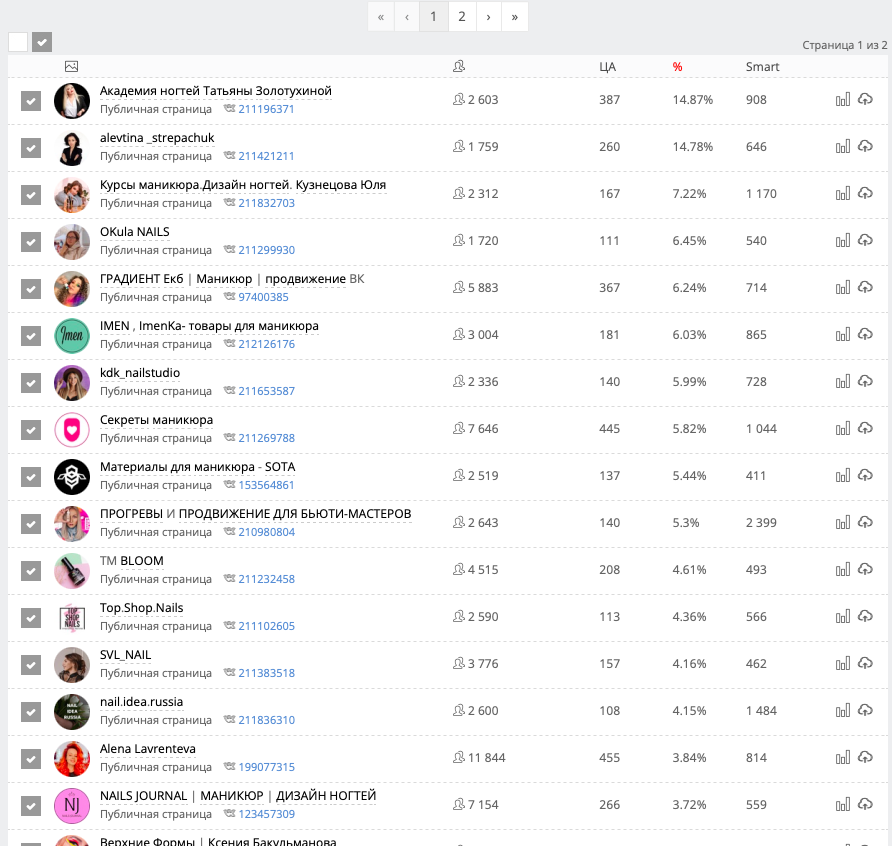Go to next page with single arrow
Image resolution: width=892 pixels, height=846 pixels.
coord(488,17)
